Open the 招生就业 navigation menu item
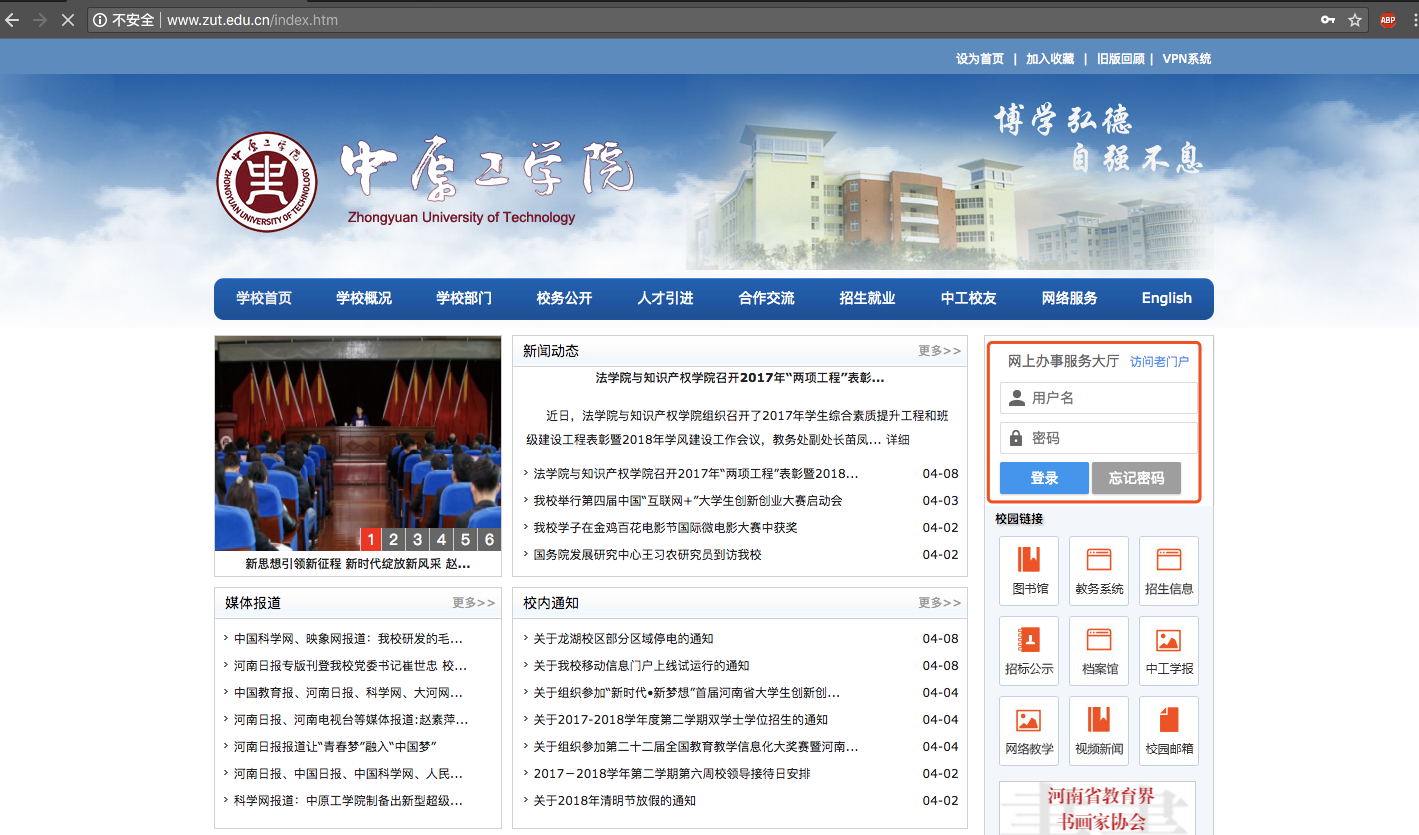The width and height of the screenshot is (1419, 835). (x=867, y=298)
